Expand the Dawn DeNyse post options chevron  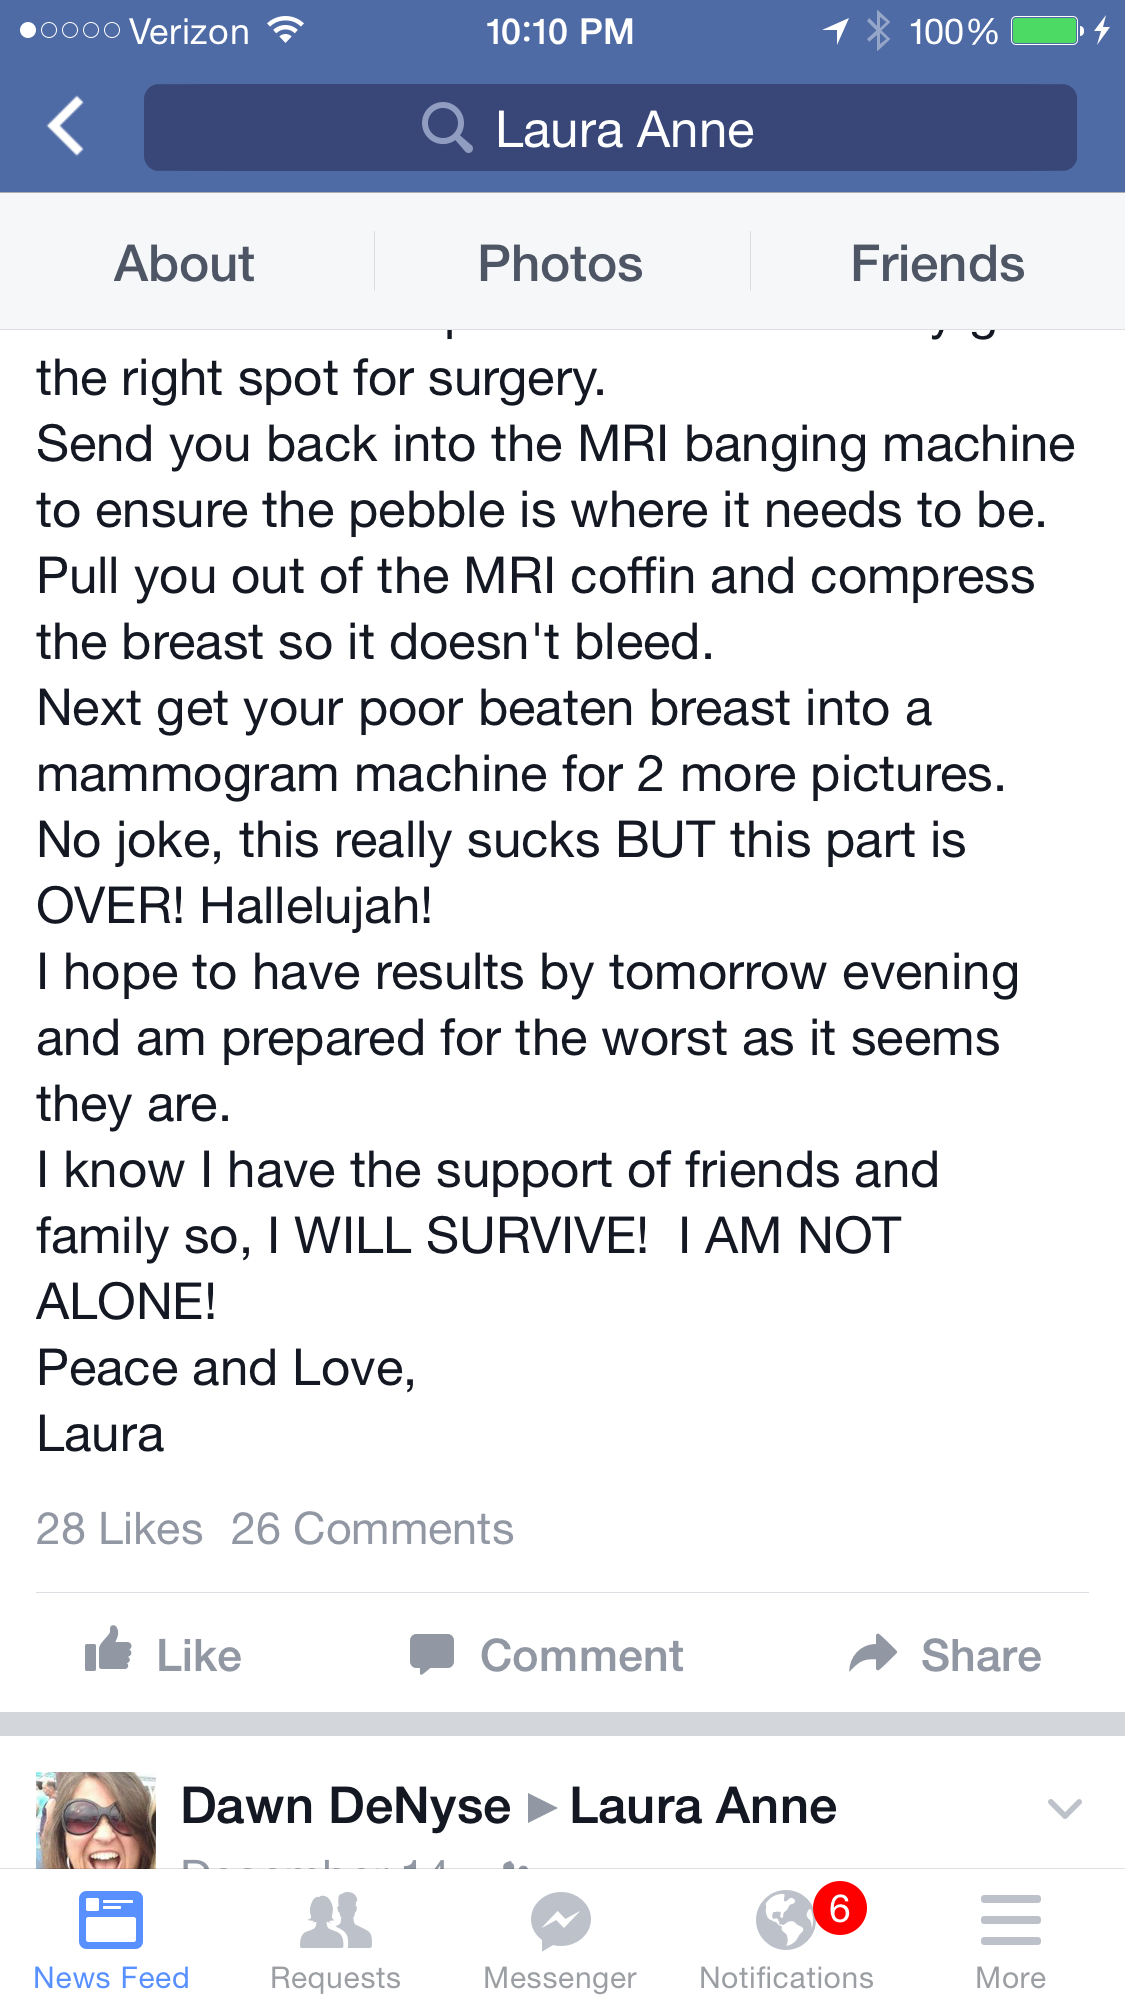pos(1064,1808)
